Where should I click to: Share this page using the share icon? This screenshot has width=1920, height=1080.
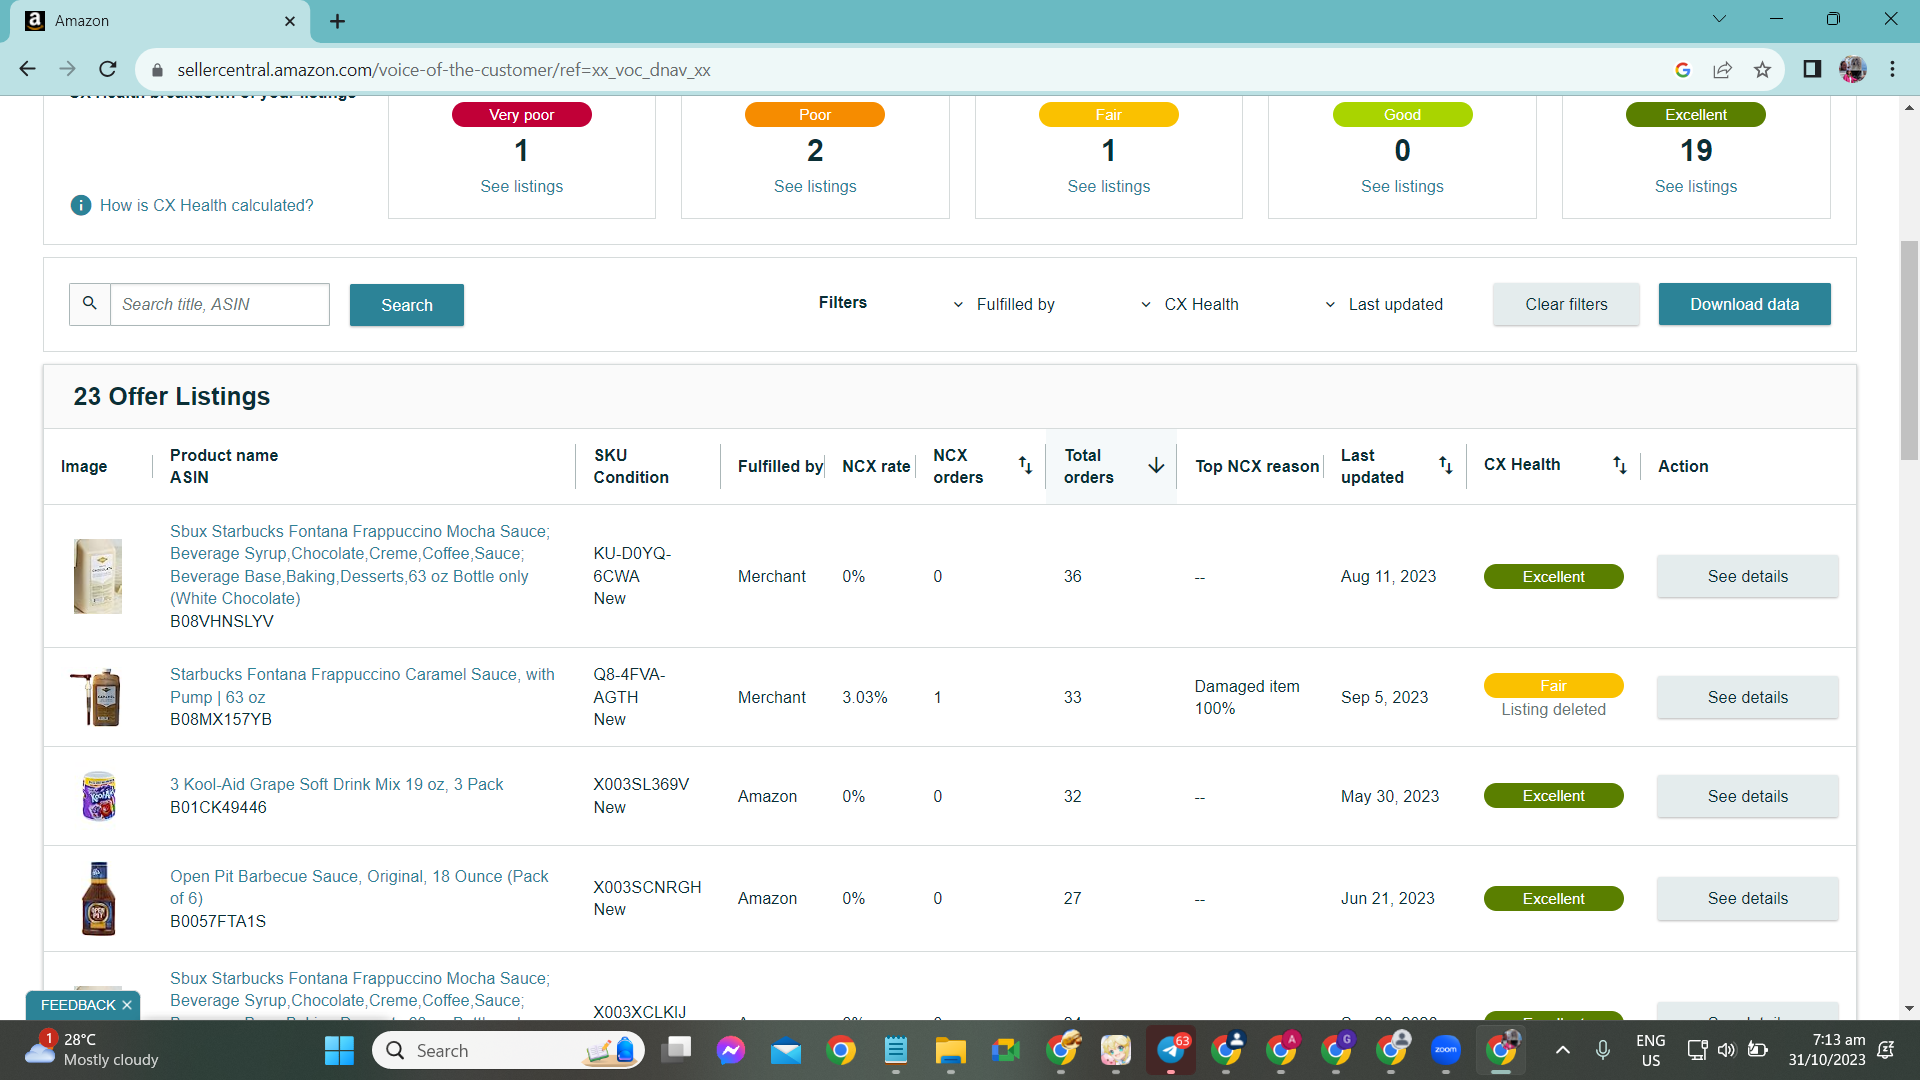click(x=1722, y=70)
